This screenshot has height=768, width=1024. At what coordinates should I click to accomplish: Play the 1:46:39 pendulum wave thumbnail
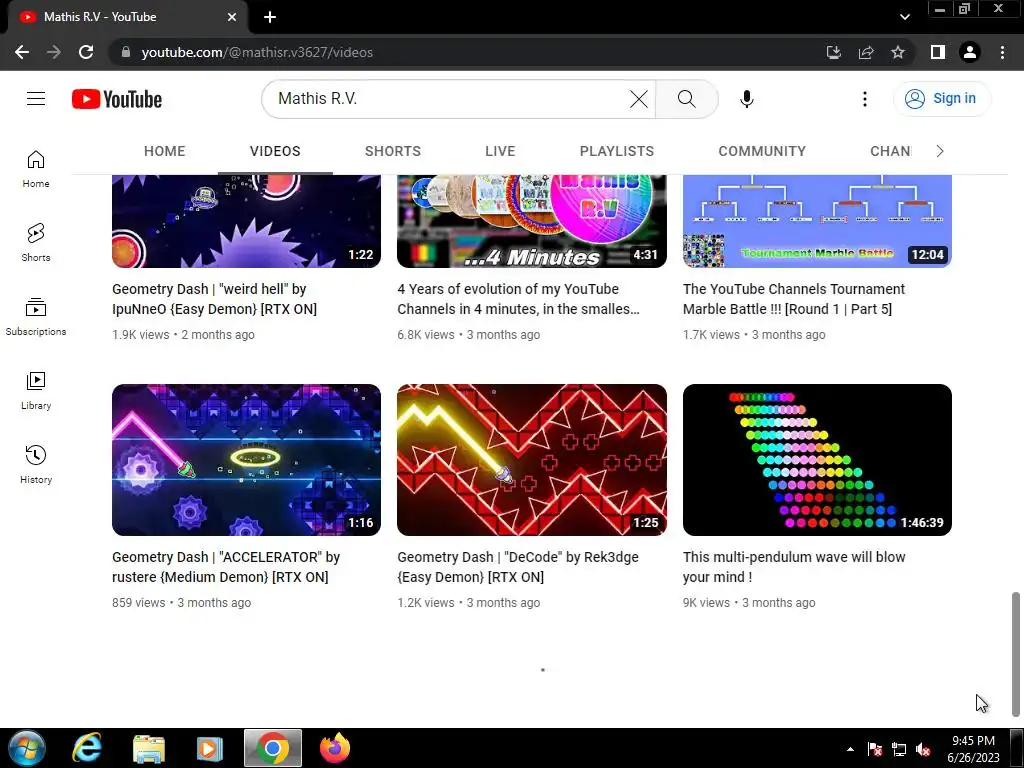pyautogui.click(x=817, y=460)
